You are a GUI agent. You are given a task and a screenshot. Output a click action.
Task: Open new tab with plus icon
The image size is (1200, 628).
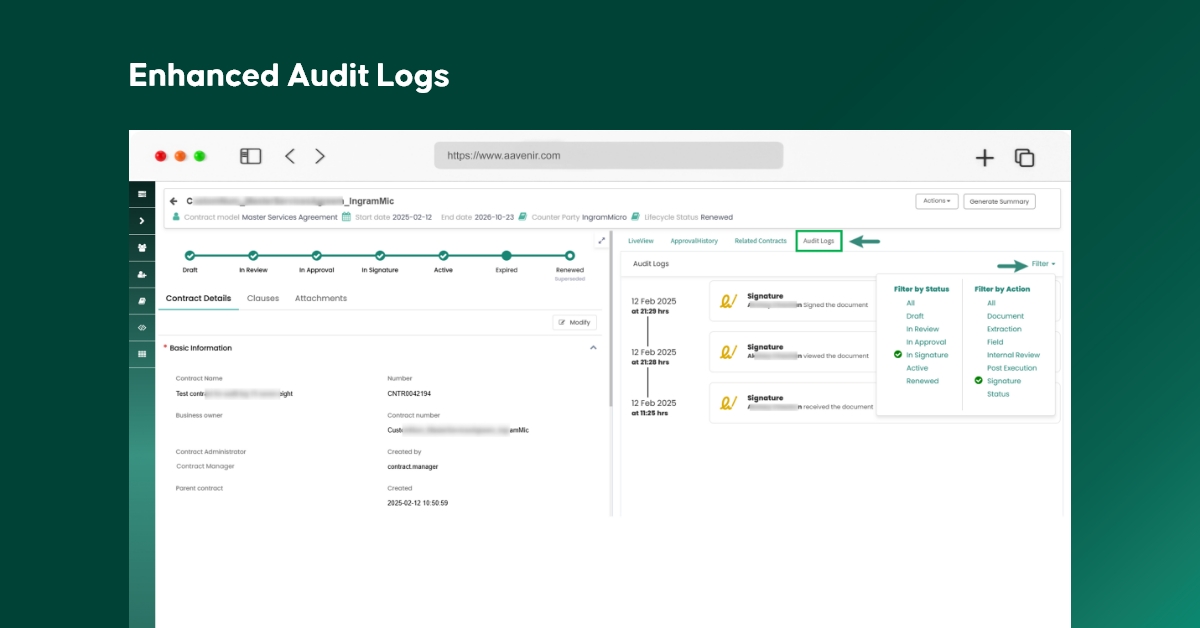(x=985, y=157)
